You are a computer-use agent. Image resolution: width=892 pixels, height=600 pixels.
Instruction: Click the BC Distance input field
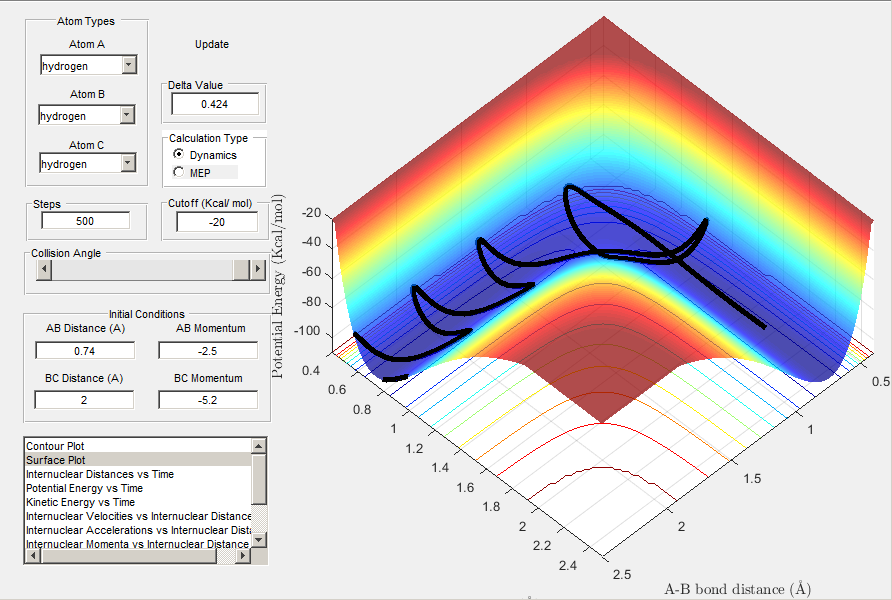(x=84, y=400)
